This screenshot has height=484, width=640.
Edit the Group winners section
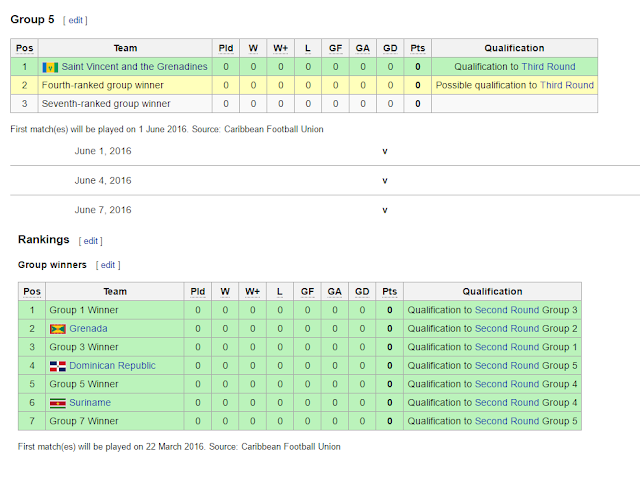click(x=109, y=265)
